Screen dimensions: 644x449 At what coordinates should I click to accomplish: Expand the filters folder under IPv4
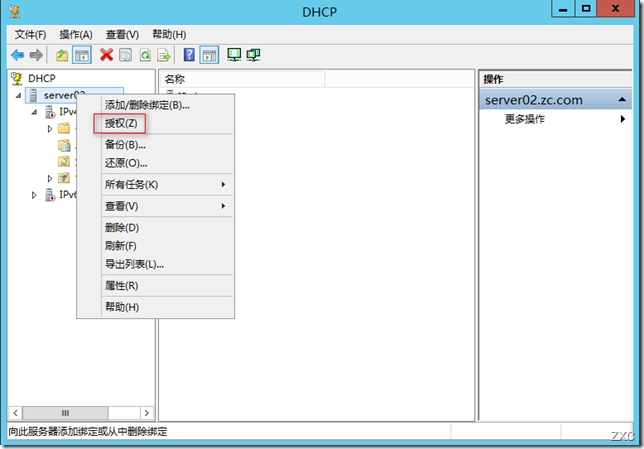(50, 178)
